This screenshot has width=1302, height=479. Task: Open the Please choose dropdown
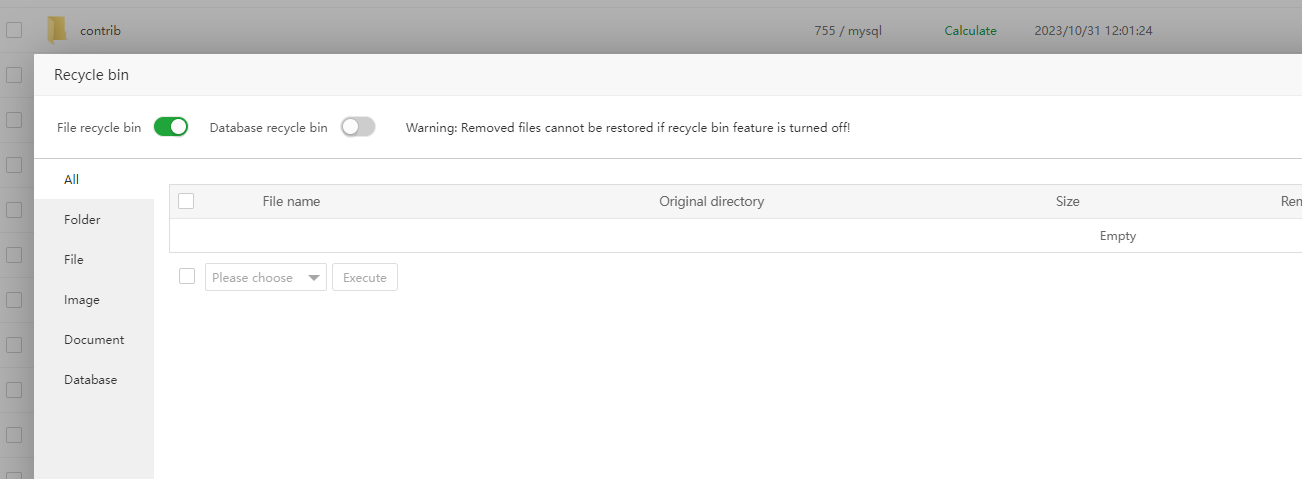click(x=266, y=277)
